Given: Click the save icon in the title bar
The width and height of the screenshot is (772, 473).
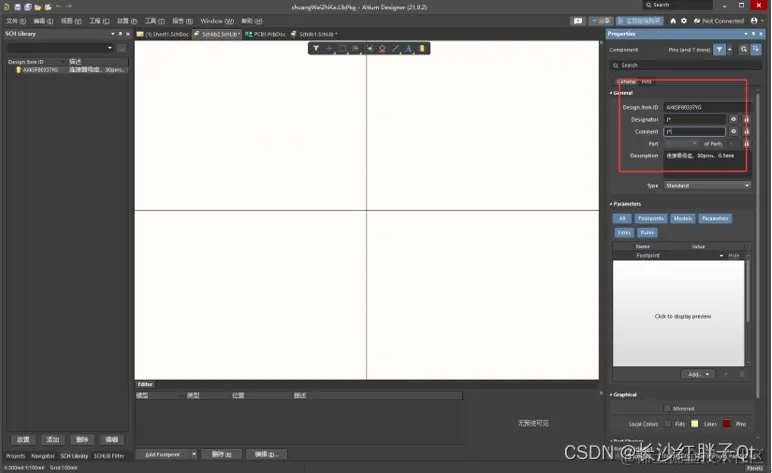Looking at the screenshot, I should click(17, 7).
